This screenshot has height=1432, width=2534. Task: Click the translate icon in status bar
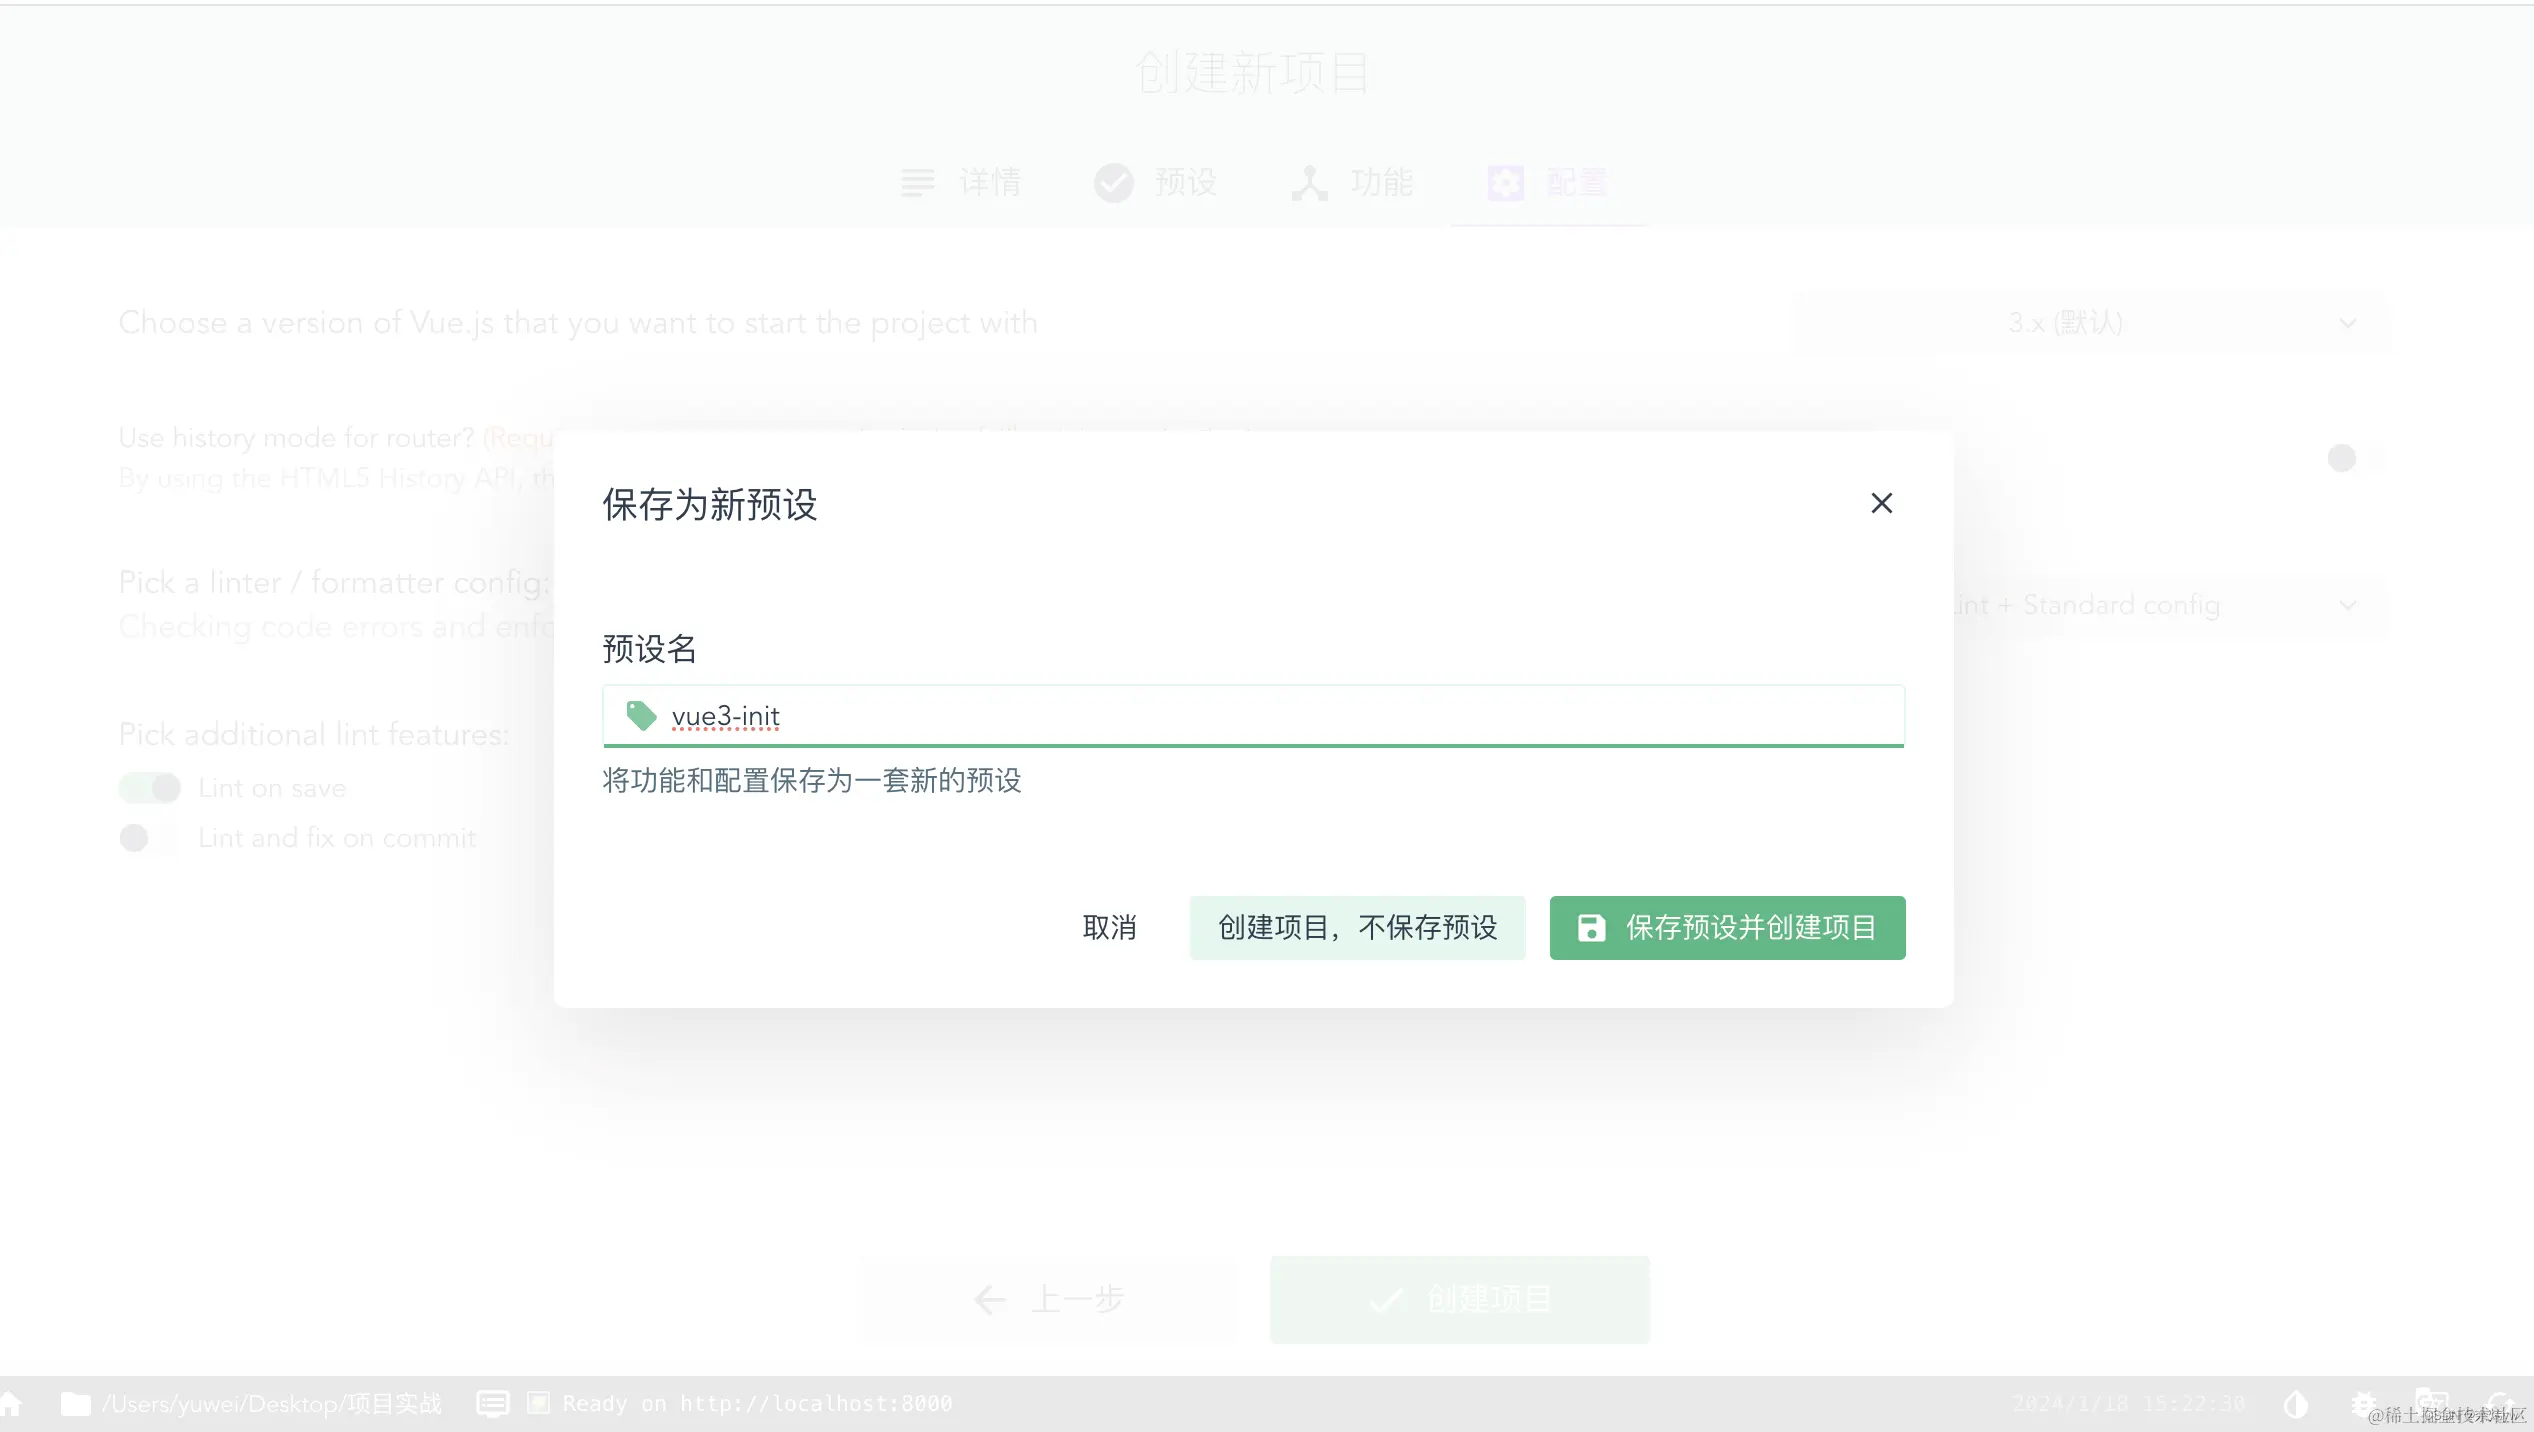(2431, 1401)
